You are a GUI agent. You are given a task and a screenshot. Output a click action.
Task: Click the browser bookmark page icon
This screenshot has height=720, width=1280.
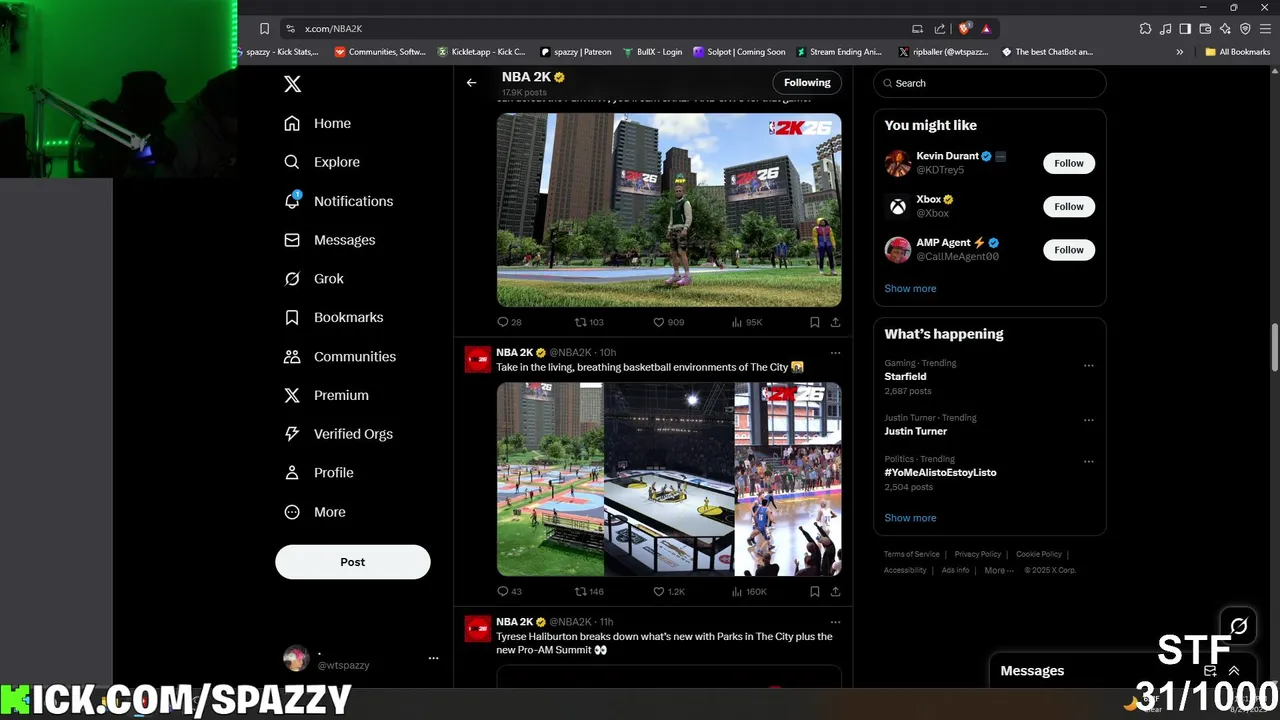point(264,28)
